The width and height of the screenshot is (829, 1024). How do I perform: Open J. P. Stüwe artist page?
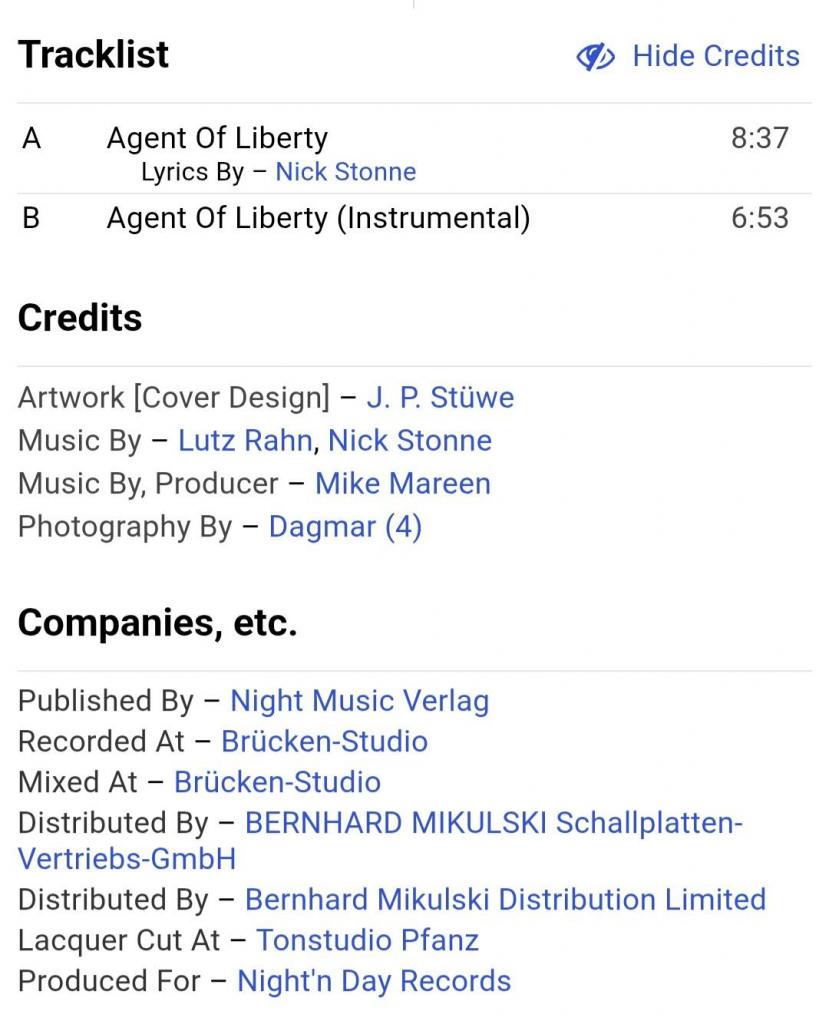440,398
